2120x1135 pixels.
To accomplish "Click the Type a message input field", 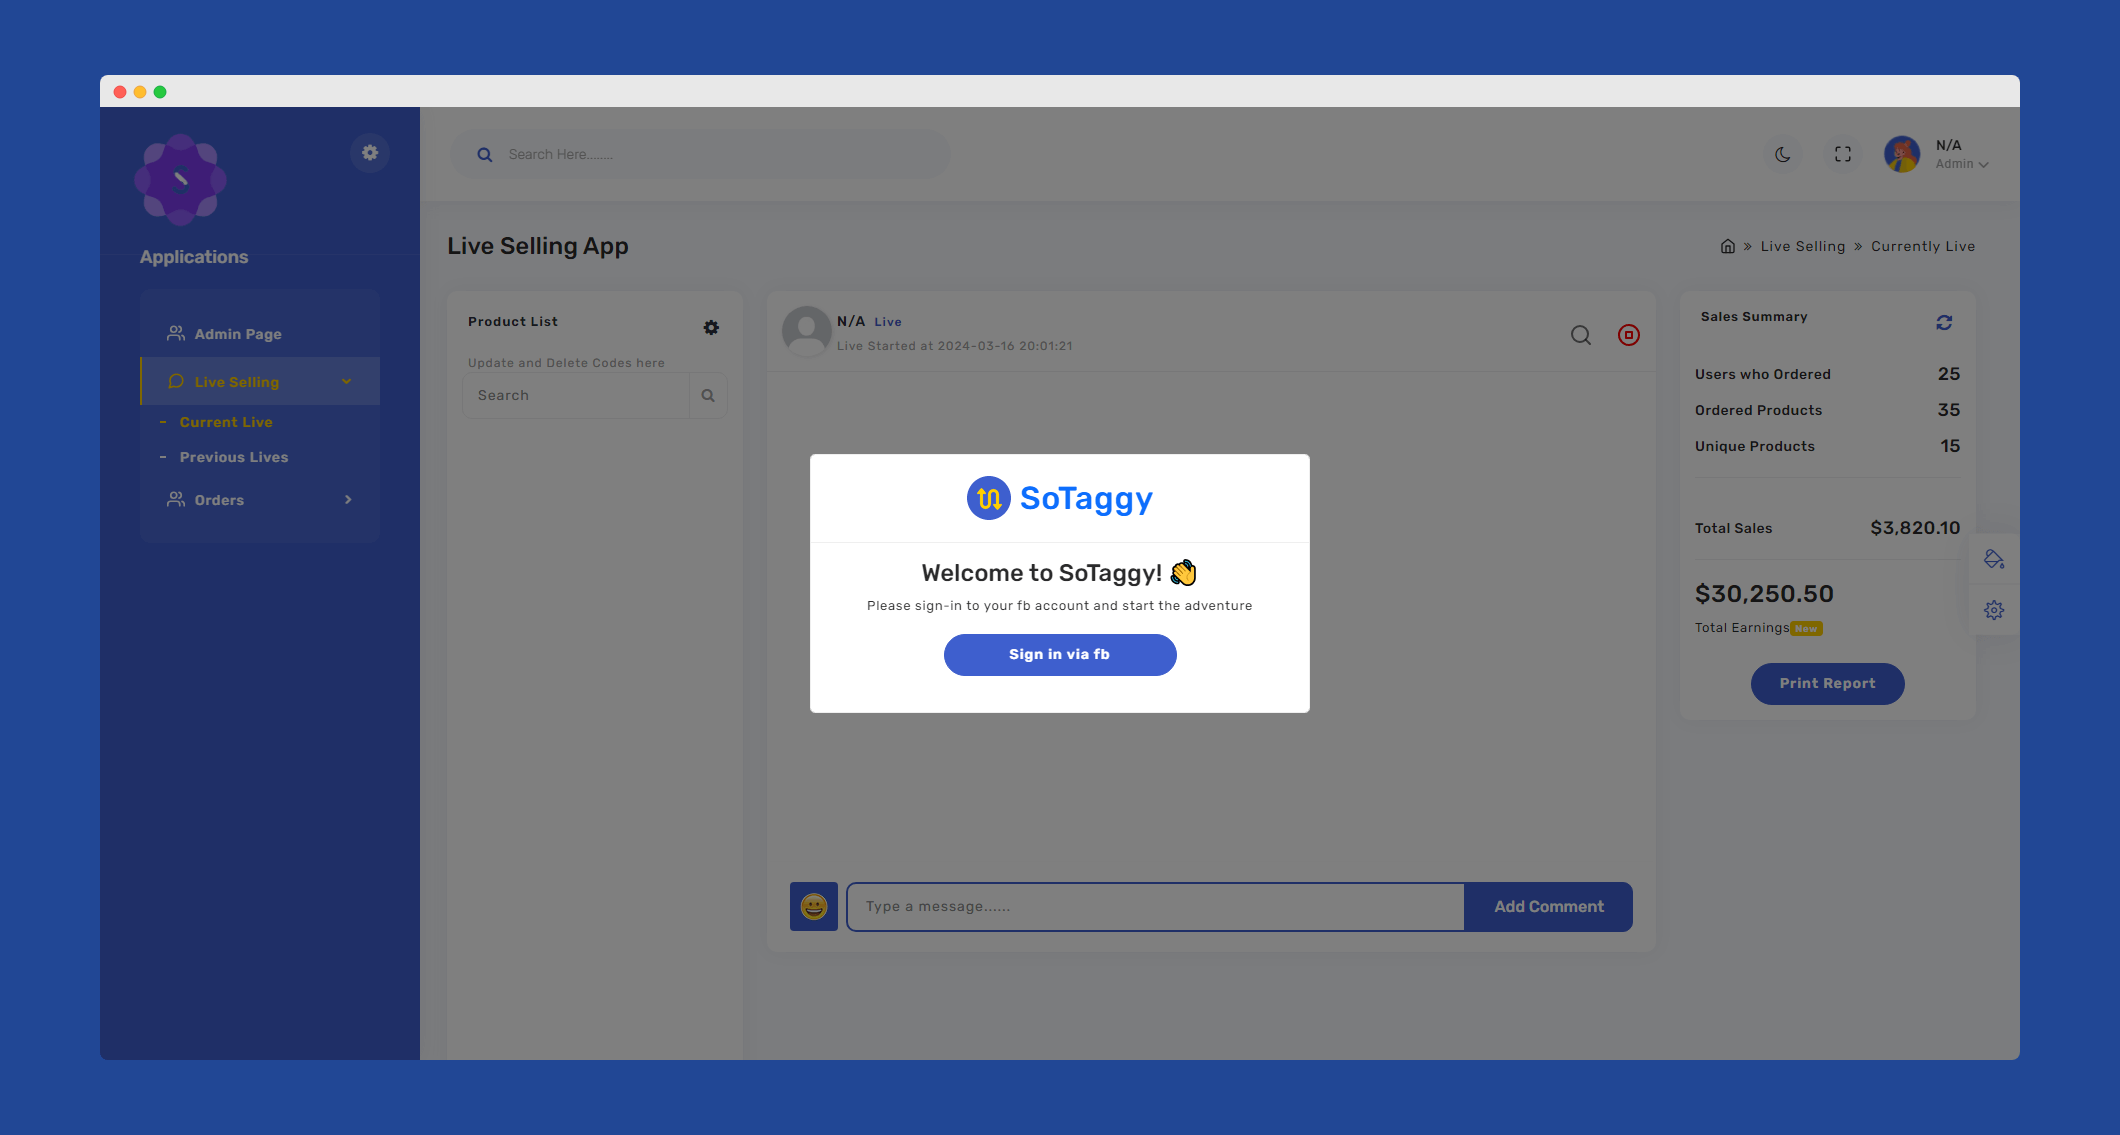I will [x=1155, y=907].
